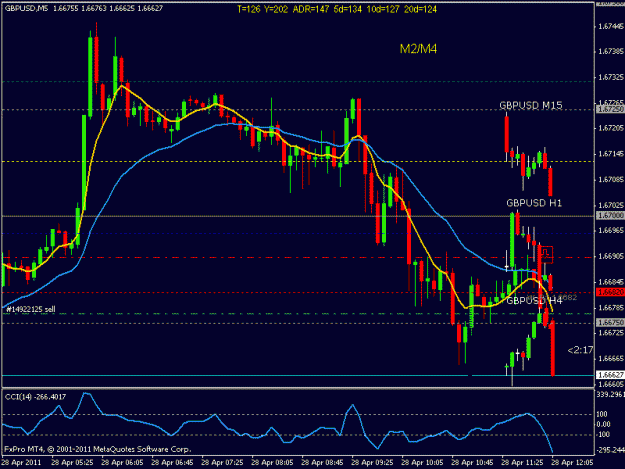Click the GBPUSD H1 mini-chart label

tap(534, 203)
